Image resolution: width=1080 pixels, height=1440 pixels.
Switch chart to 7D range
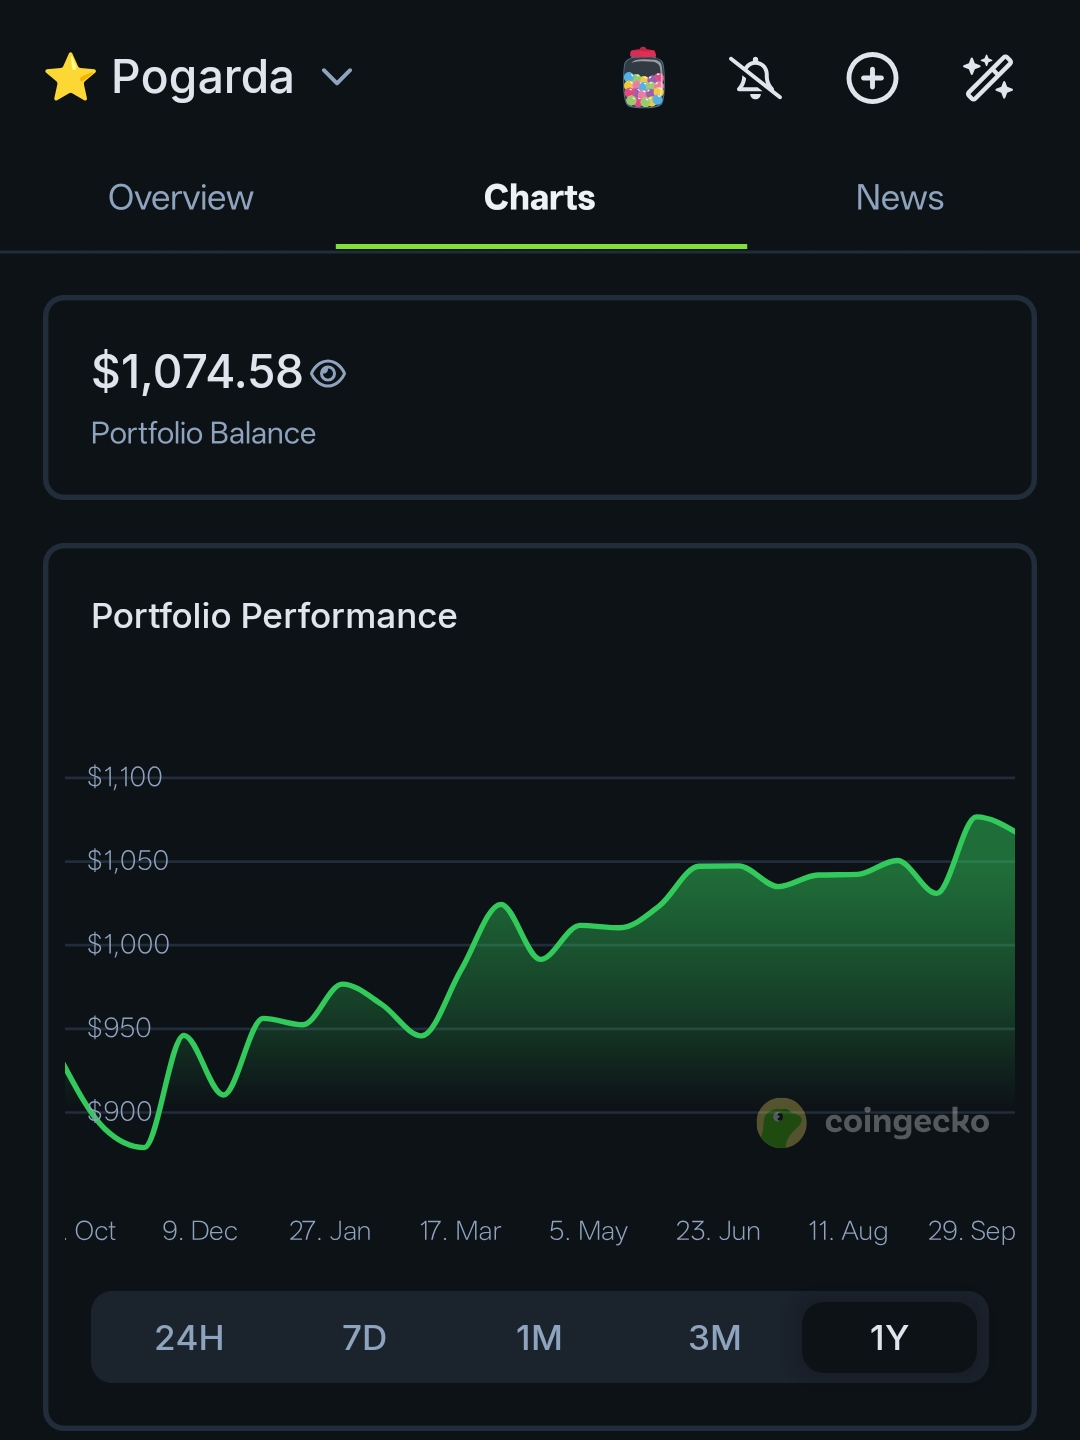364,1338
